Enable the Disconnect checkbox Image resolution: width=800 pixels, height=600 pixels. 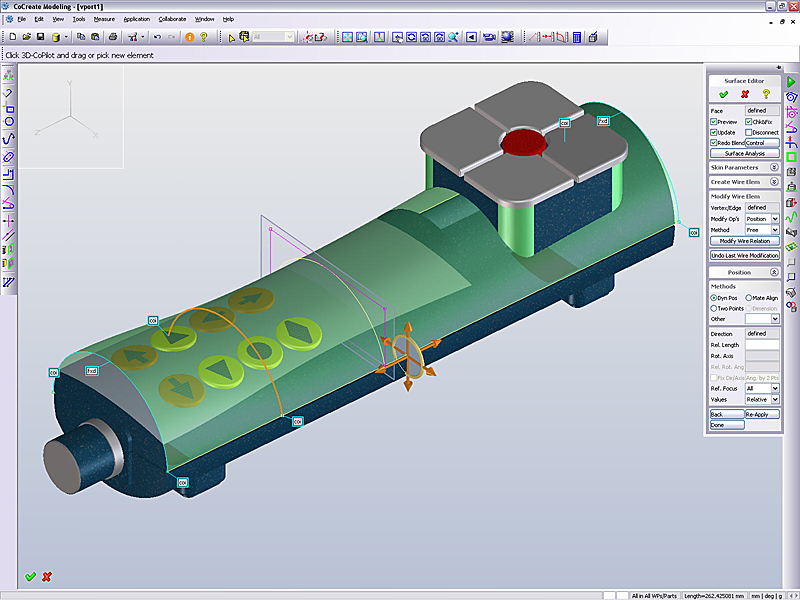748,132
